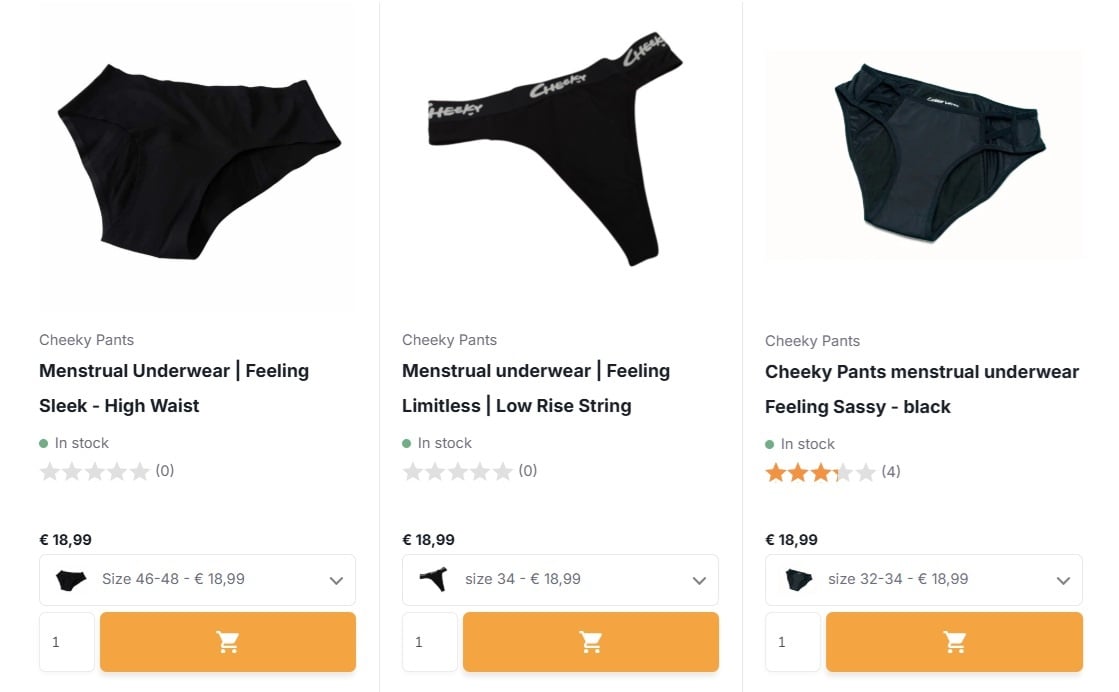Click the Feeling Sleek star rating
This screenshot has height=692, width=1119.
point(95,471)
